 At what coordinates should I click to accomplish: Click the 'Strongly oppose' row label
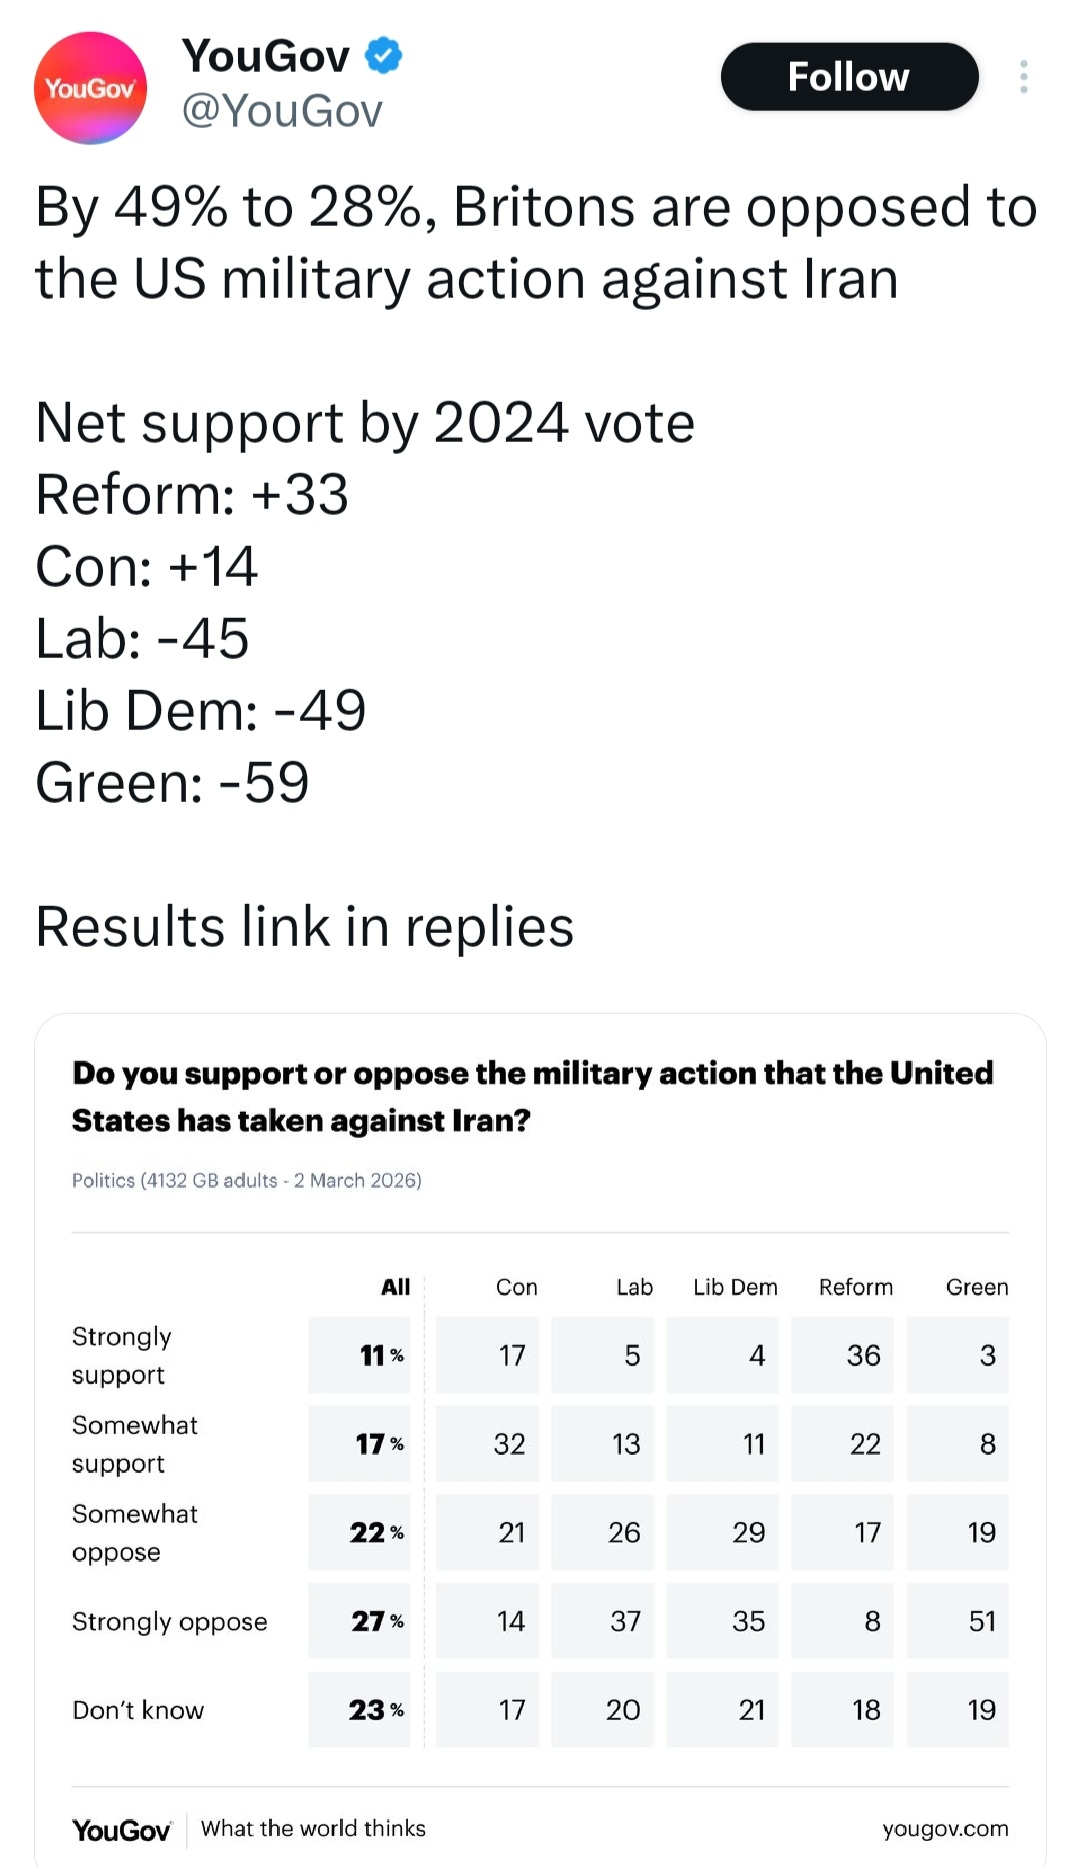click(170, 1621)
